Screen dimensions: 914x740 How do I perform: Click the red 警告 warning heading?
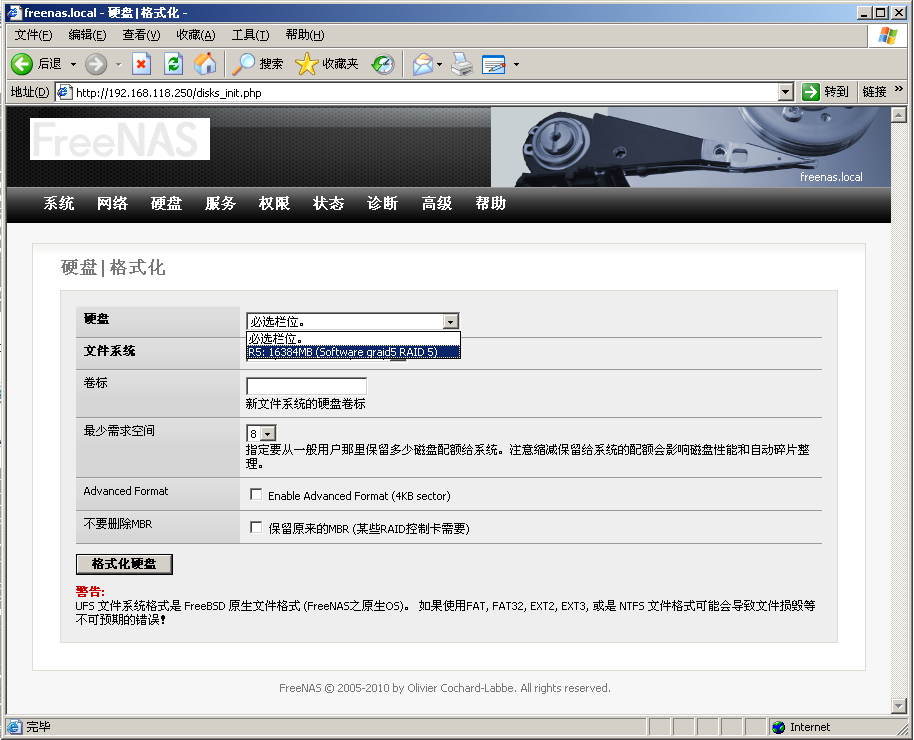point(90,592)
